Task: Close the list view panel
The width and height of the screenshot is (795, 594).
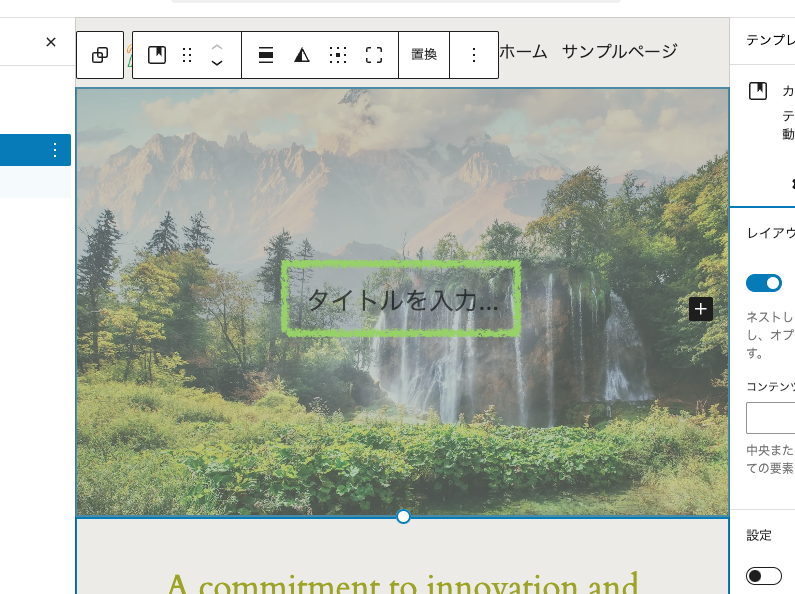Action: 51,42
